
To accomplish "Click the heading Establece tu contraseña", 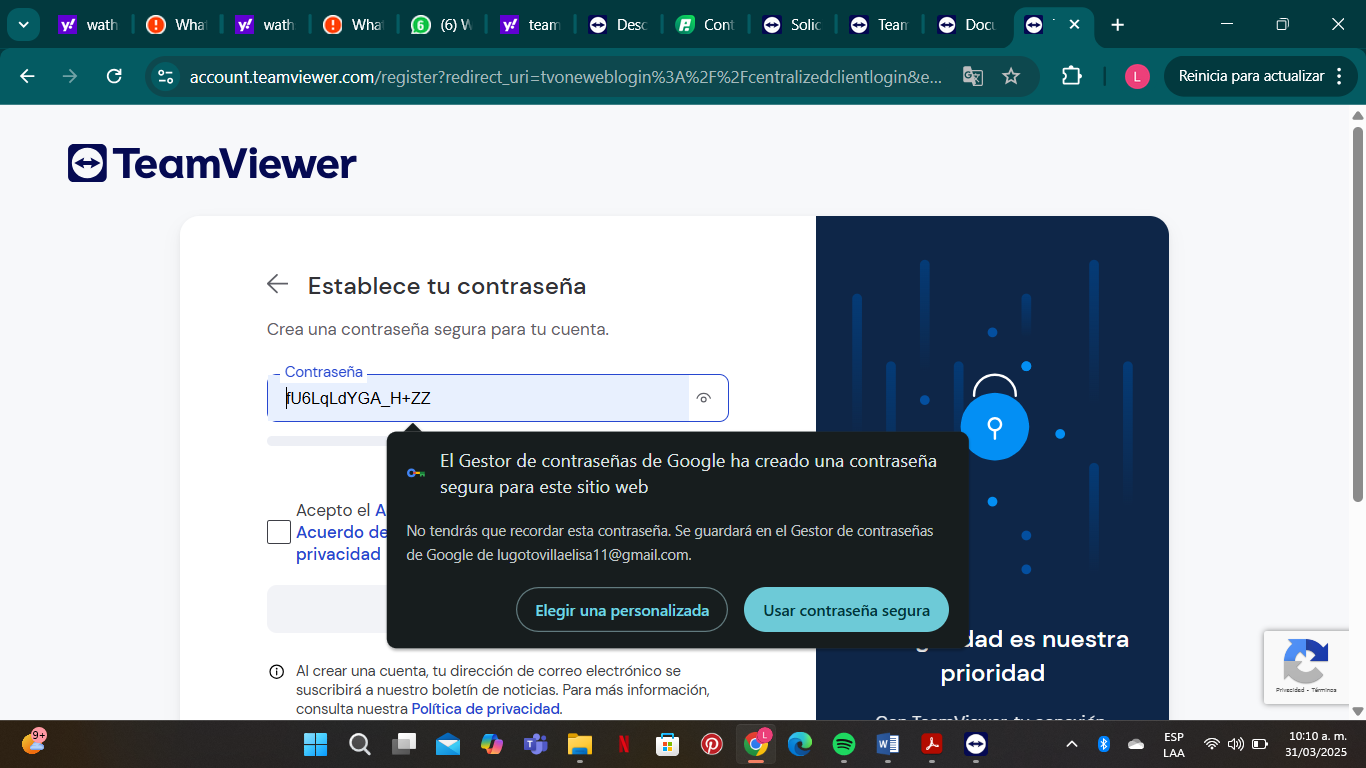I will 447,286.
